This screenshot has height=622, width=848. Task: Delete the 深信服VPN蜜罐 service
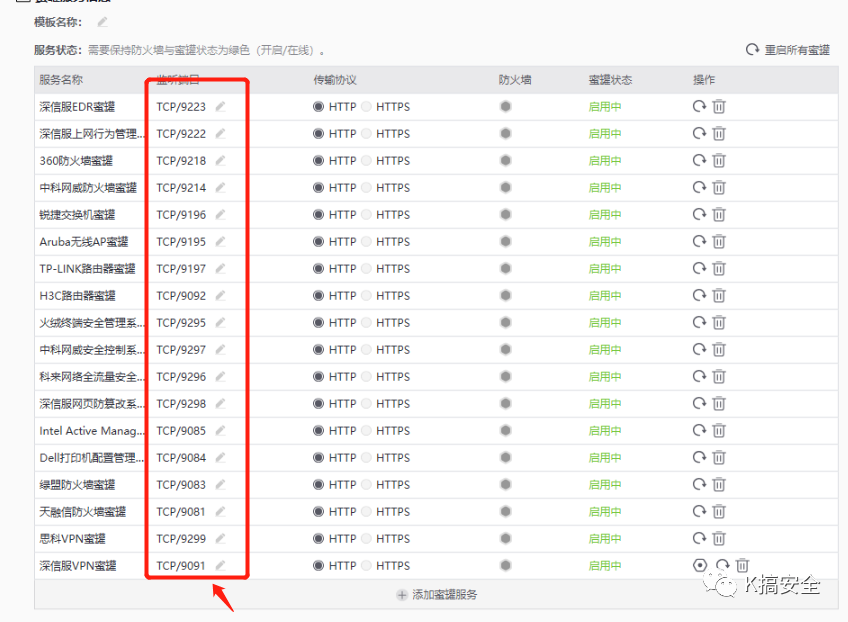(x=743, y=566)
